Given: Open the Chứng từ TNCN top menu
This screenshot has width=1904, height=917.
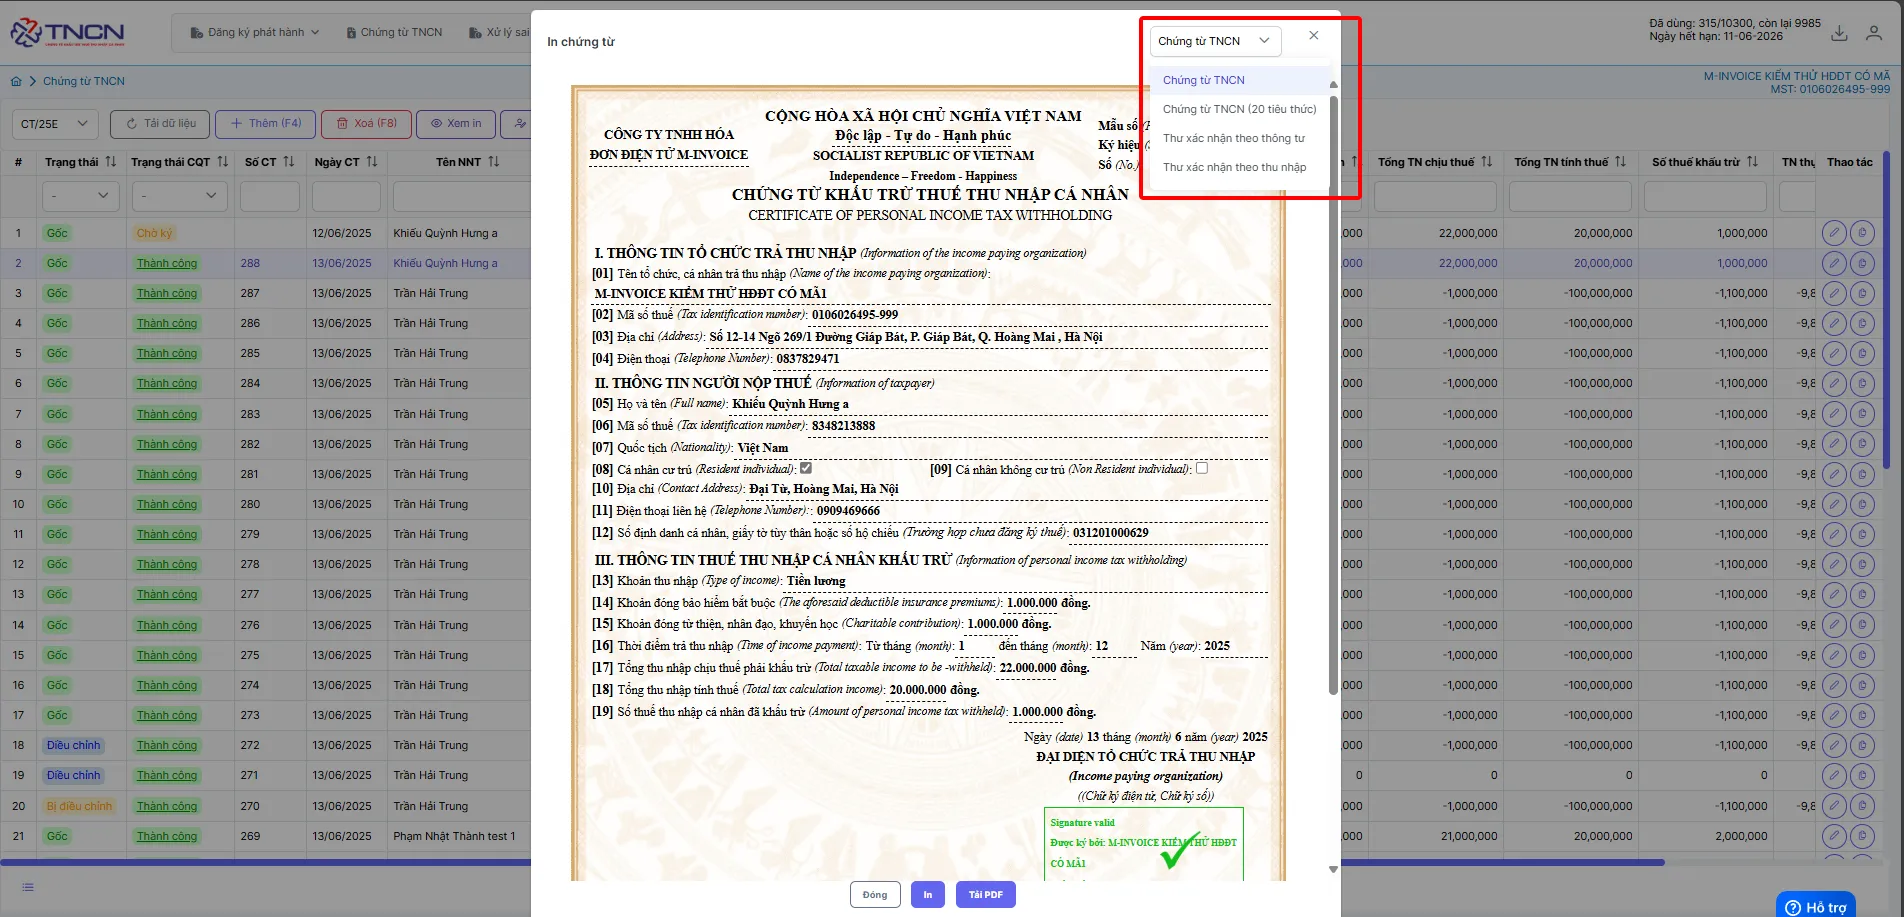Looking at the screenshot, I should [x=394, y=33].
